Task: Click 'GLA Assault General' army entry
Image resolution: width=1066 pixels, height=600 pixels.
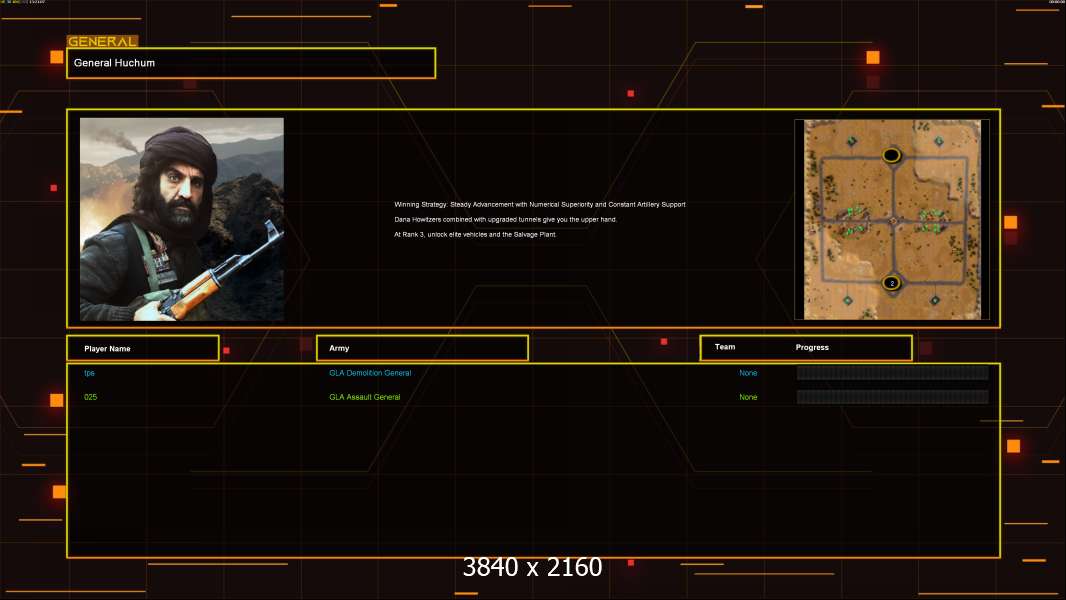Action: click(364, 397)
